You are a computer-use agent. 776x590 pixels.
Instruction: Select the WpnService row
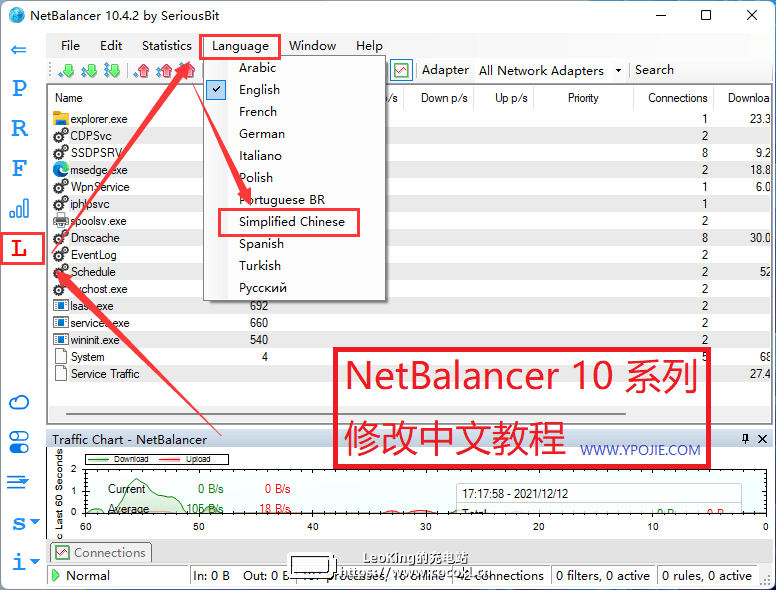(410, 187)
